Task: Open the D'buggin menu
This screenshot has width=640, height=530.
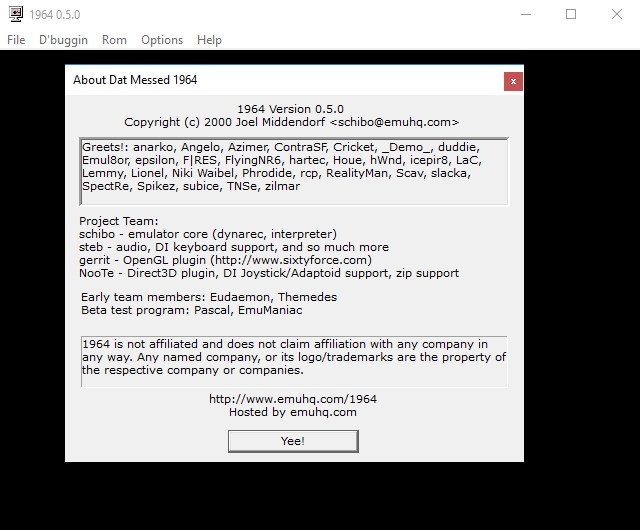Action: pos(63,40)
